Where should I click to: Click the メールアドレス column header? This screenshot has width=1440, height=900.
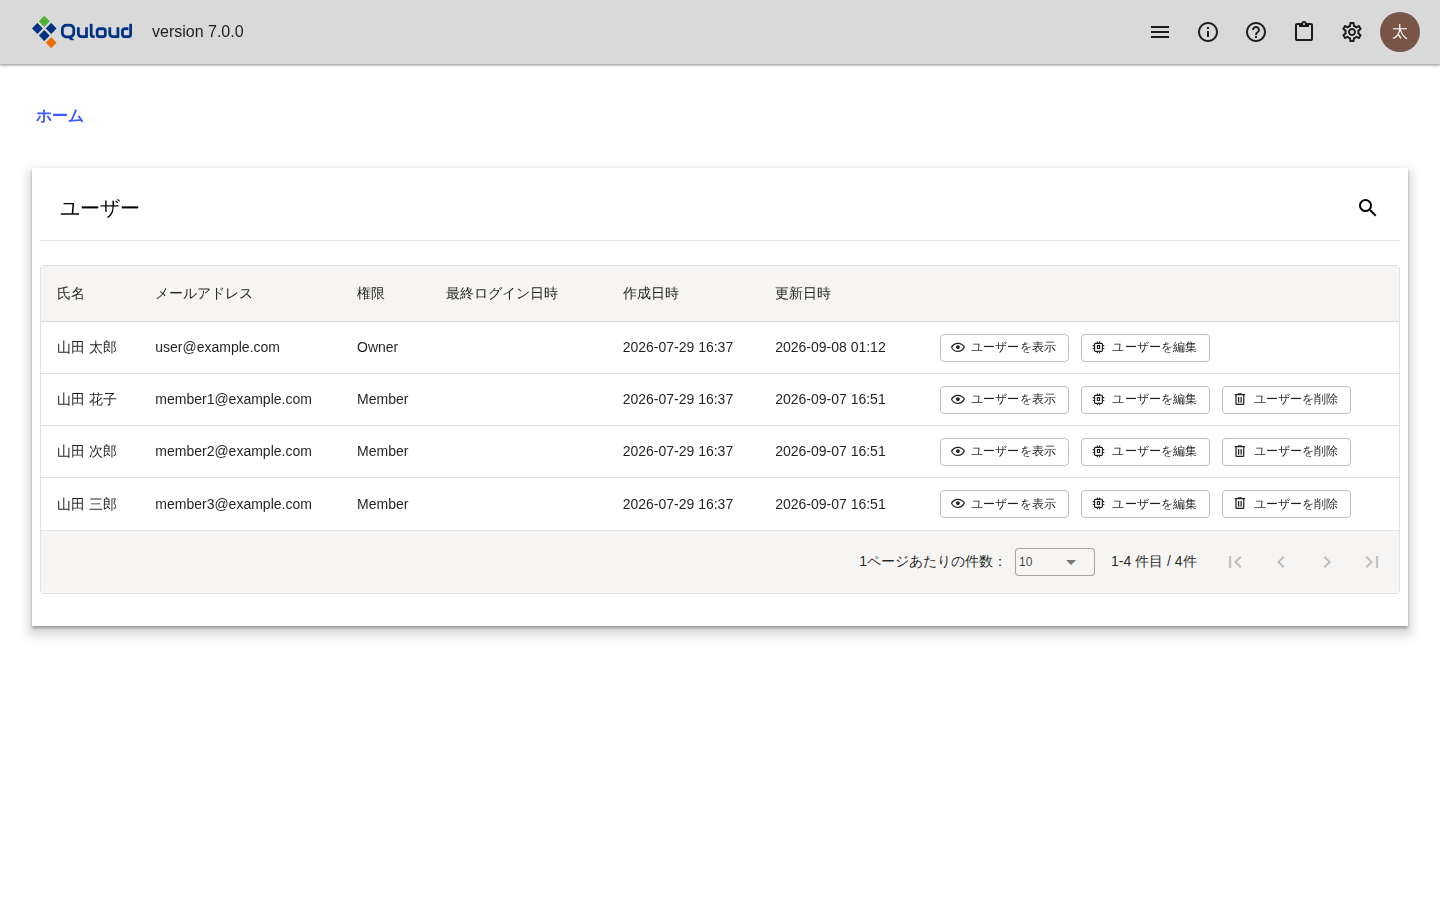click(x=204, y=294)
